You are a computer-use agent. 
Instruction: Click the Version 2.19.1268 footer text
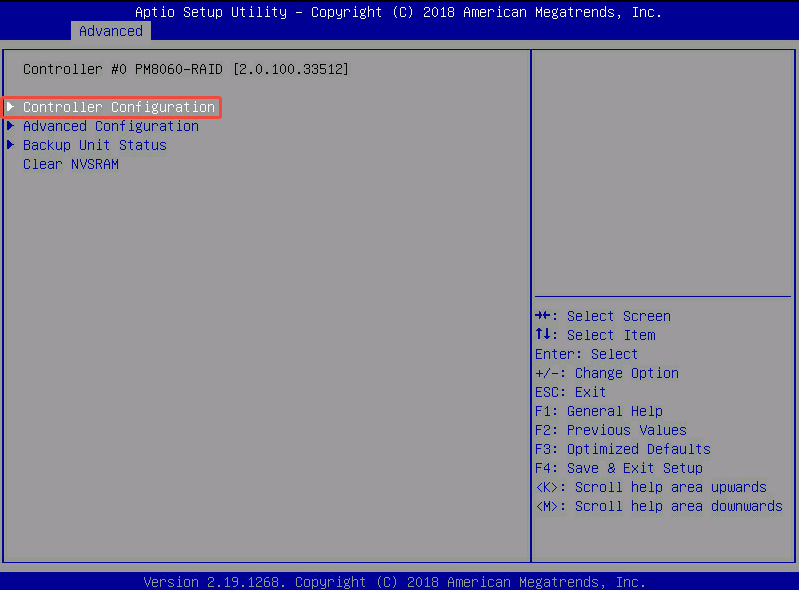pyautogui.click(x=394, y=582)
